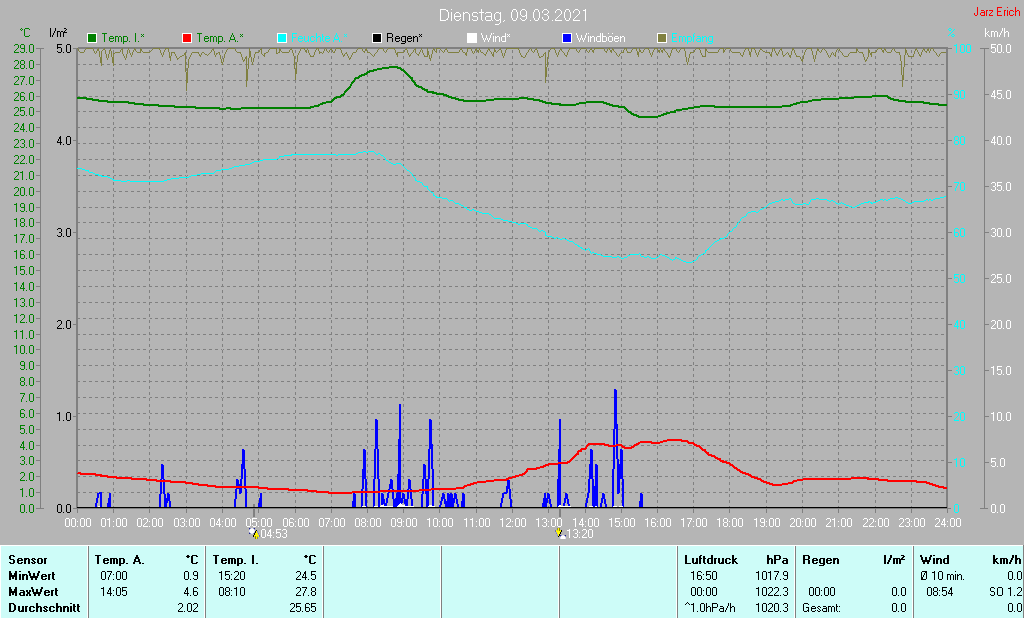Click the sunrise icon next to 04:53
Screen dimensions: 1024x618
(x=254, y=533)
